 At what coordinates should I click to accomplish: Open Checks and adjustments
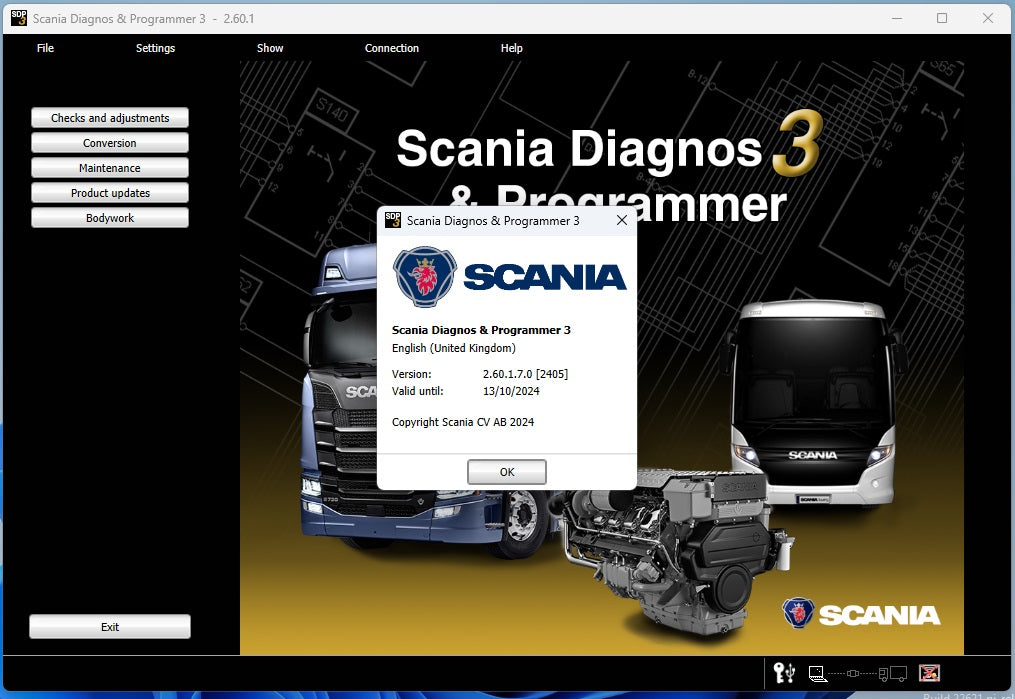tap(110, 118)
